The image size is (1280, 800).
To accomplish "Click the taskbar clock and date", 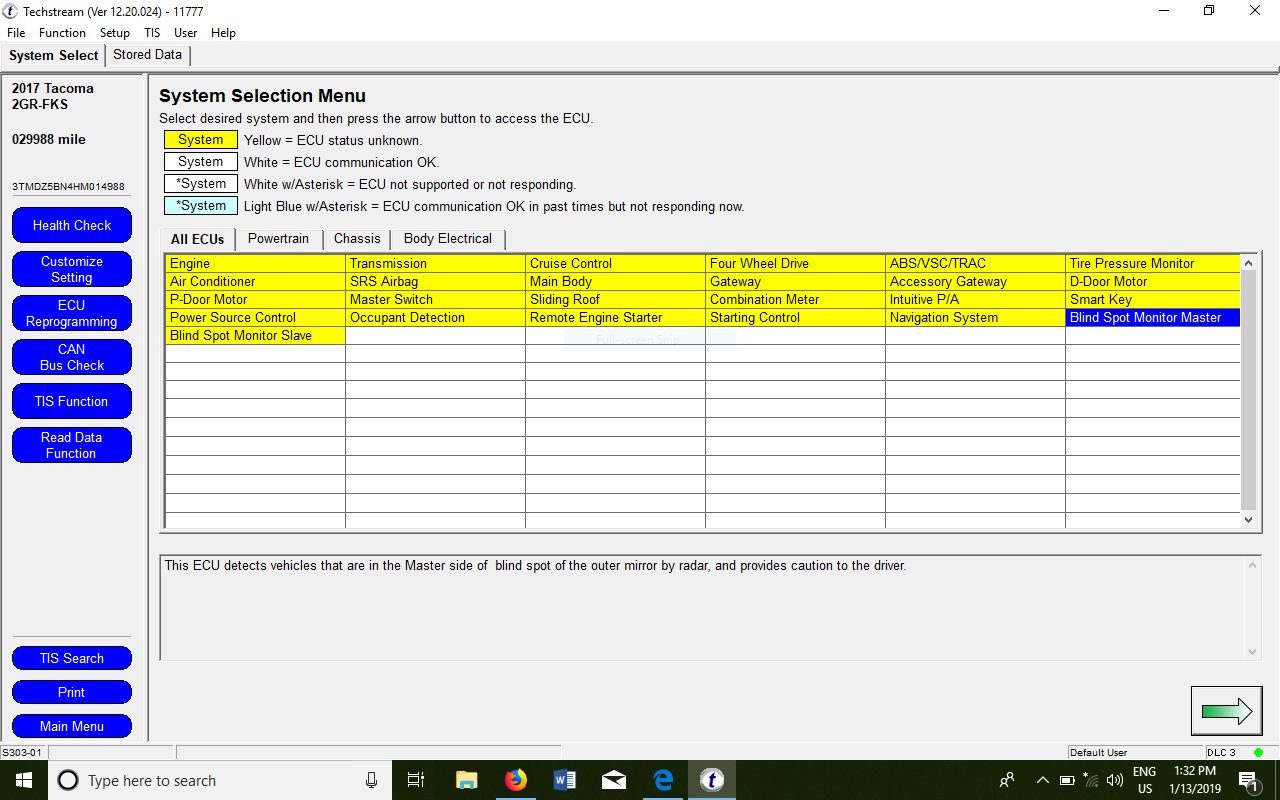I will 1194,780.
